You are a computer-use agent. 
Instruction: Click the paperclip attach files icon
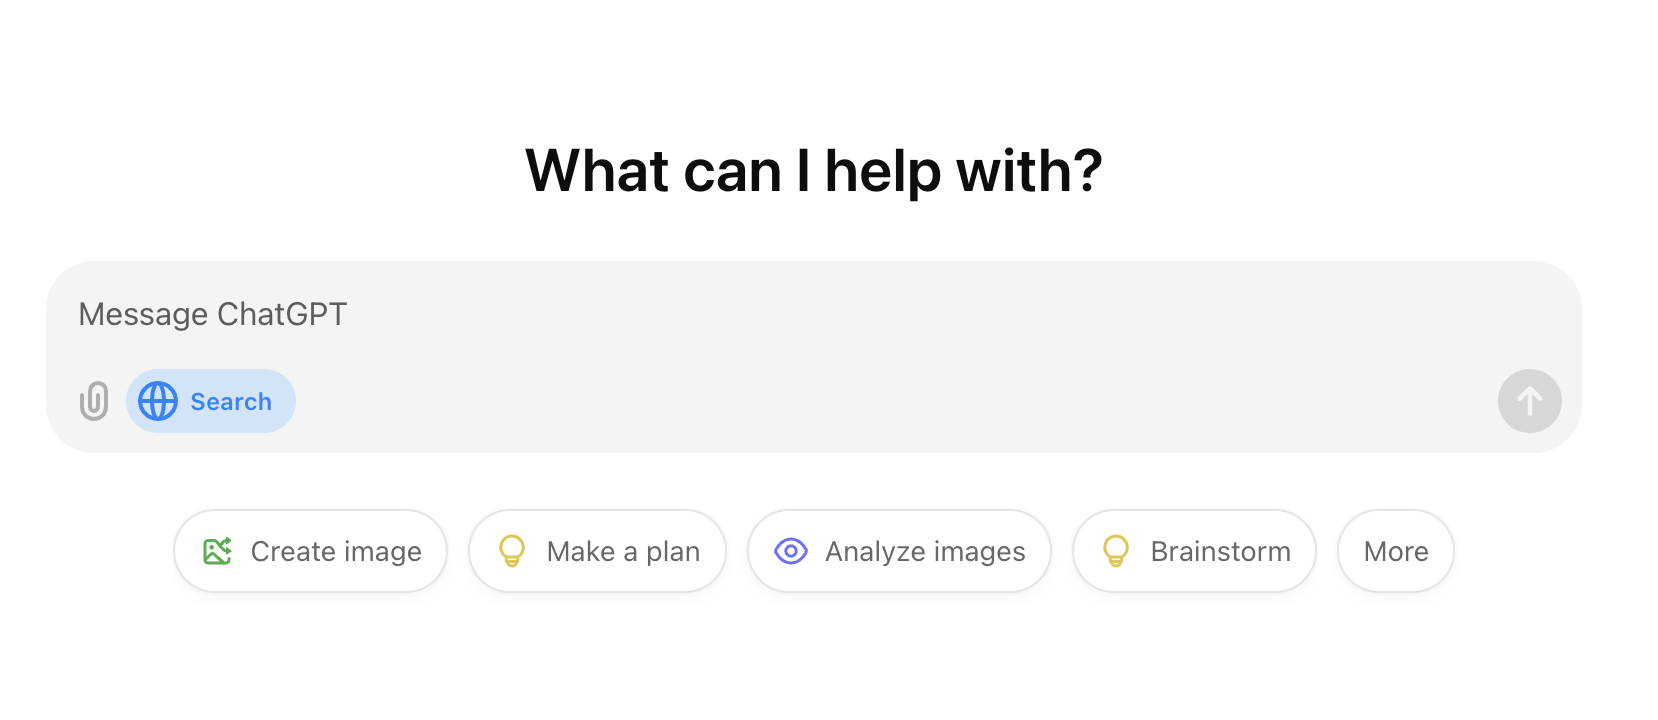point(94,401)
